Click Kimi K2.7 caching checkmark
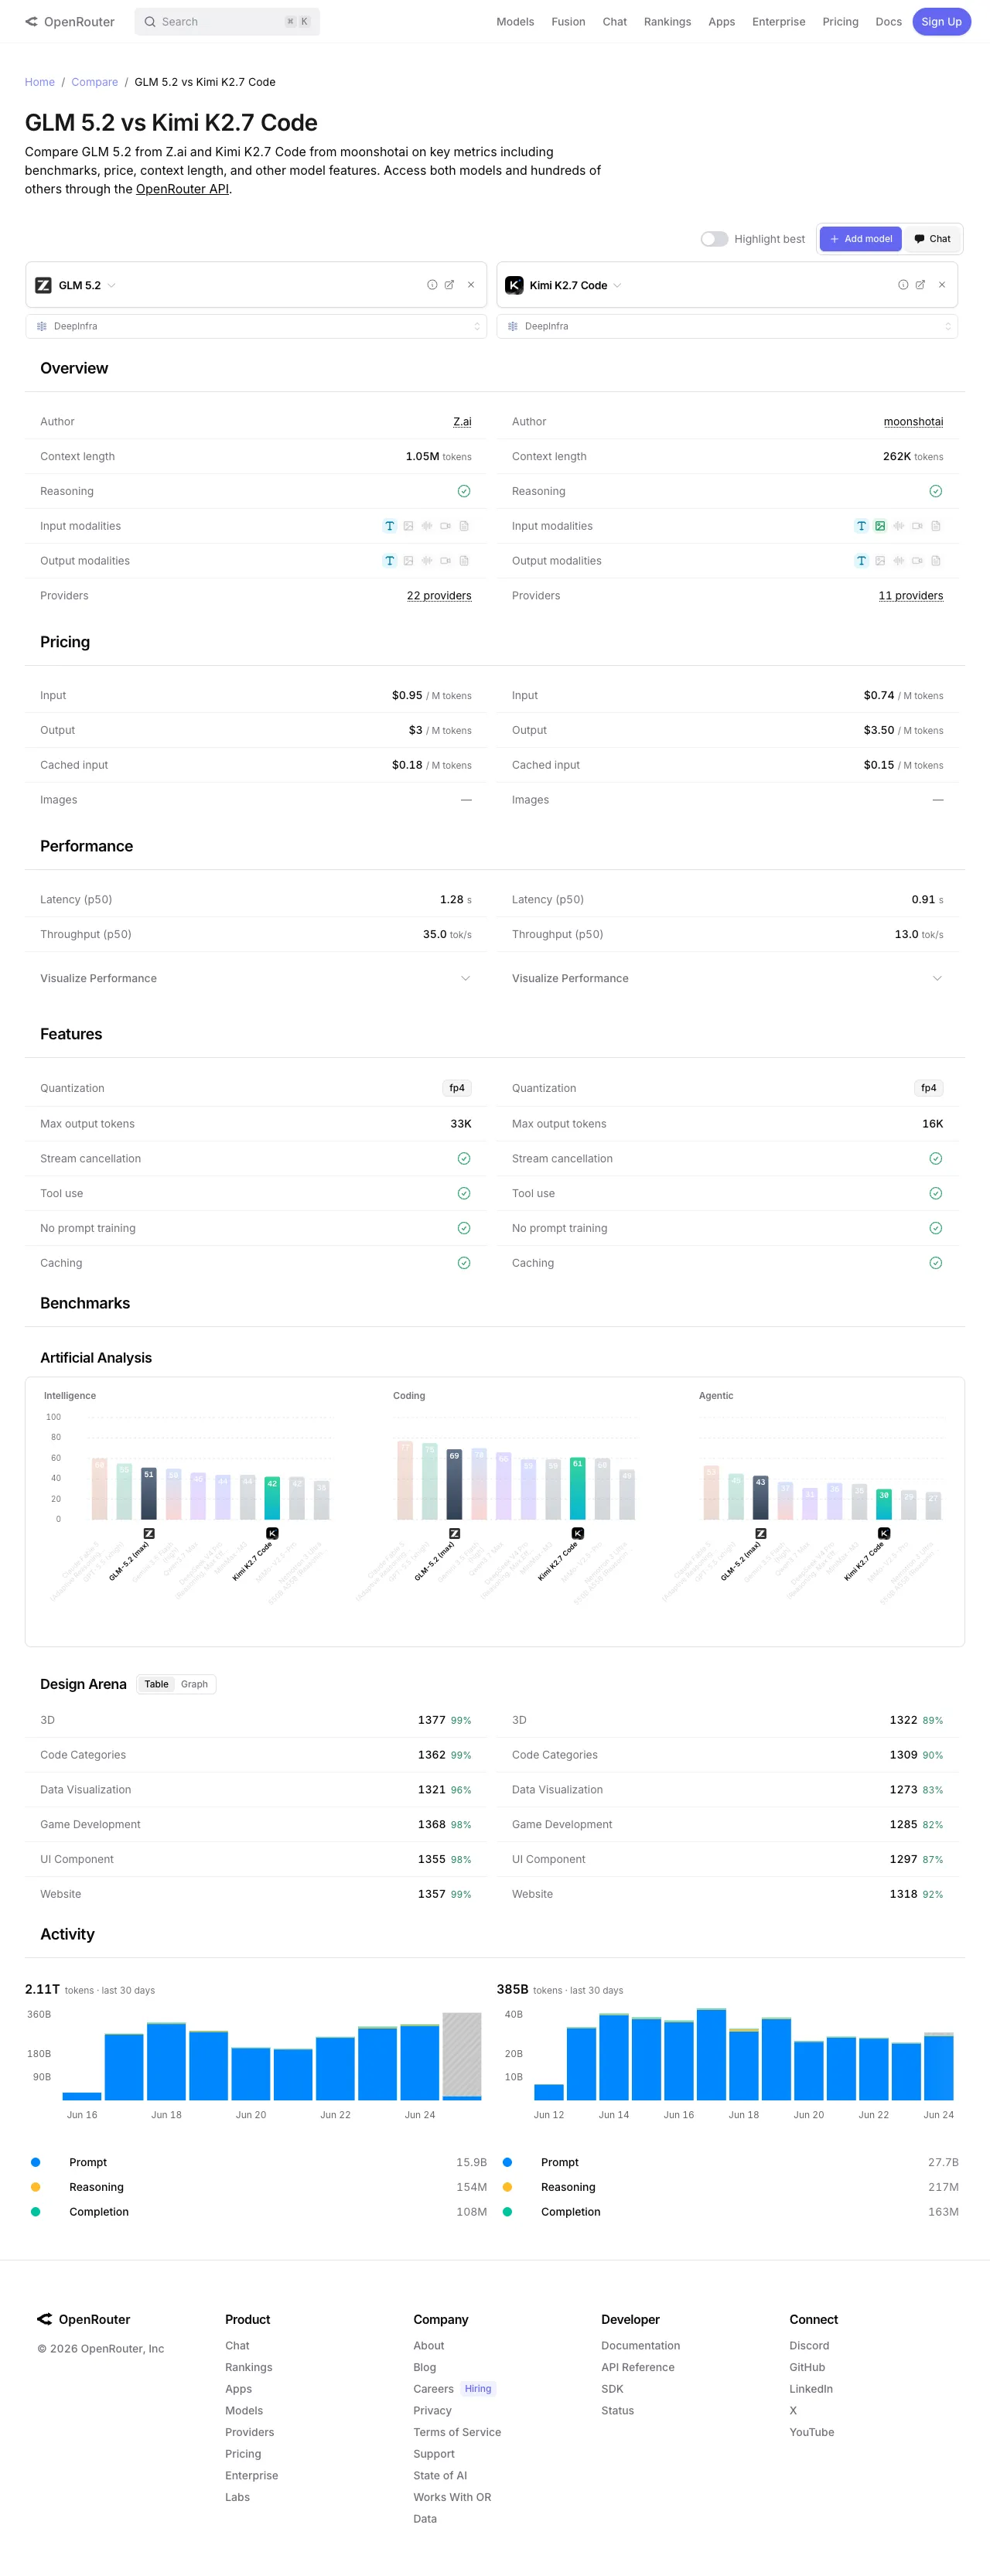The image size is (990, 2576). 936,1263
